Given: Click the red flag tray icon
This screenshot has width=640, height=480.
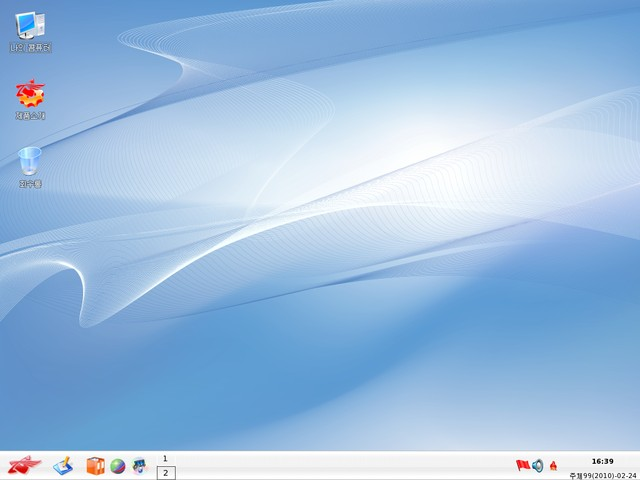Looking at the screenshot, I should (522, 465).
